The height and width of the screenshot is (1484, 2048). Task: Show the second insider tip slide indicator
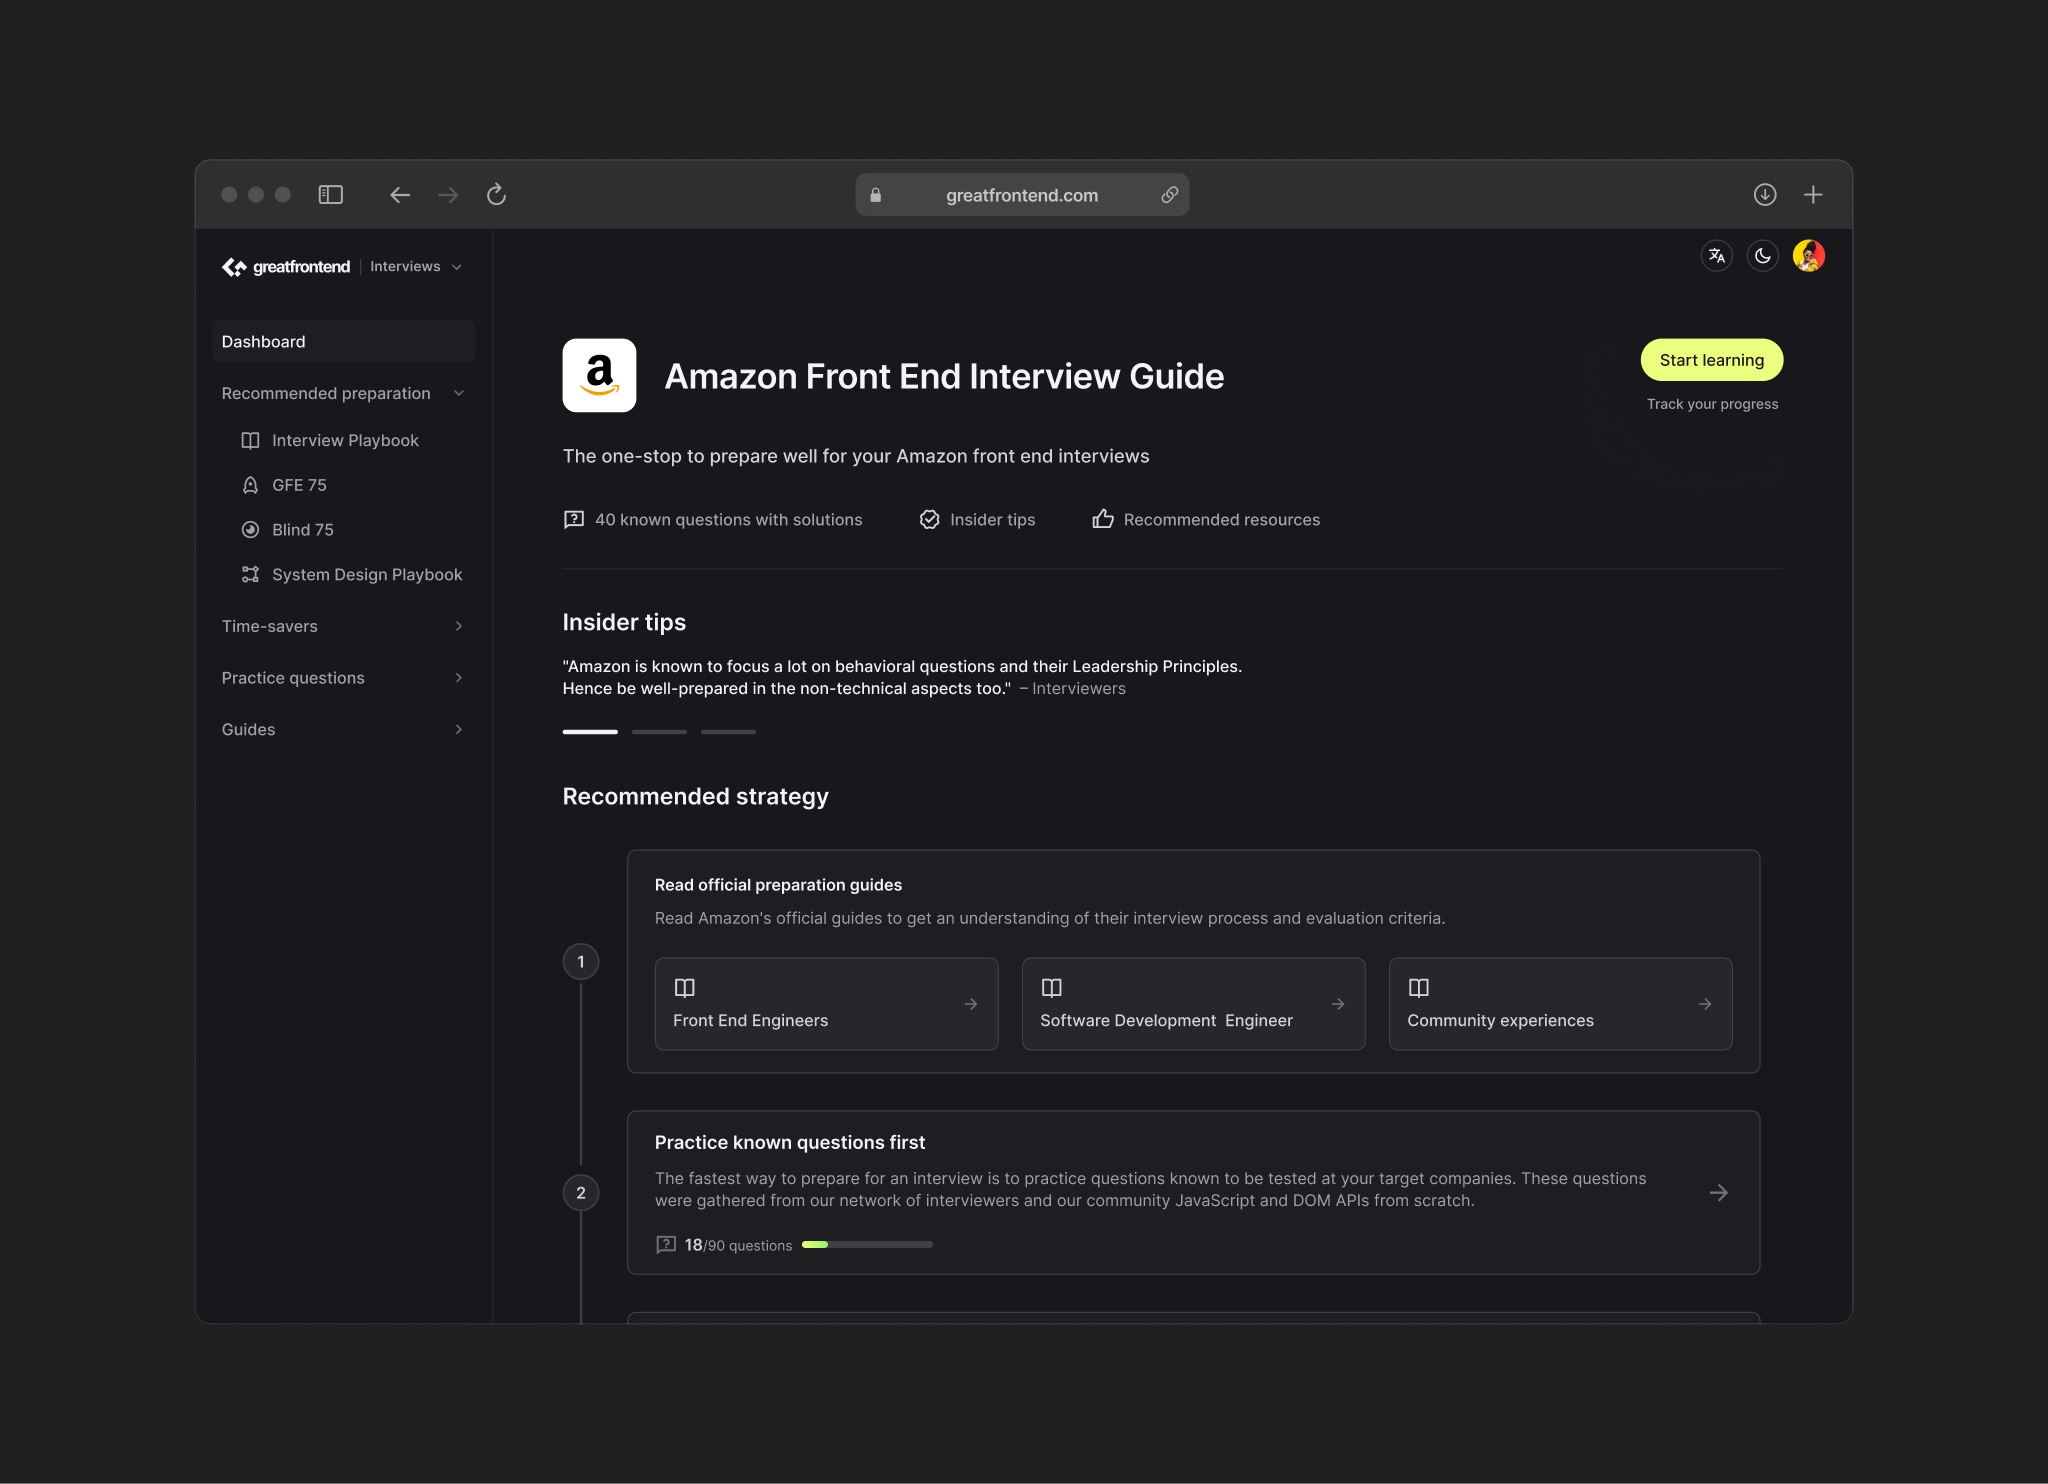(659, 732)
